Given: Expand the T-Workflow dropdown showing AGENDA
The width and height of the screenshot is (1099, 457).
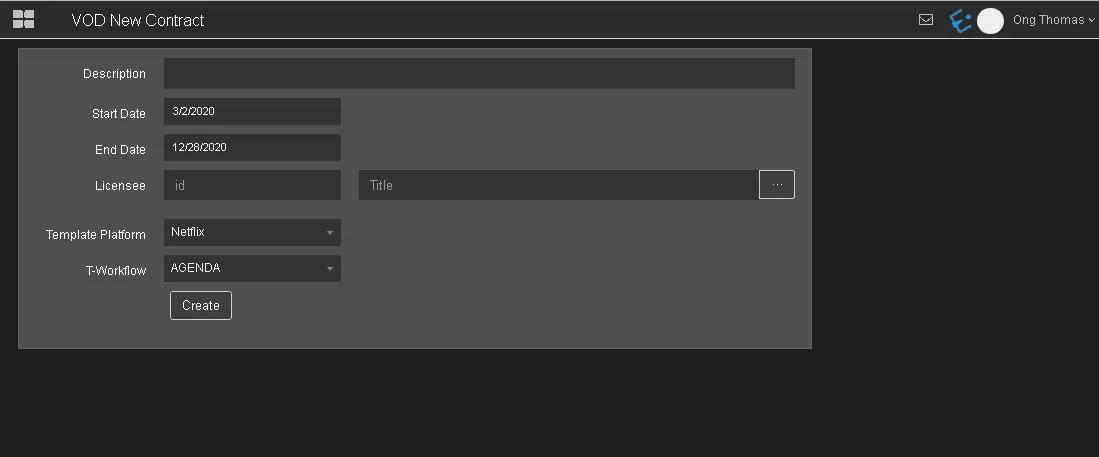Looking at the screenshot, I should coord(252,268).
